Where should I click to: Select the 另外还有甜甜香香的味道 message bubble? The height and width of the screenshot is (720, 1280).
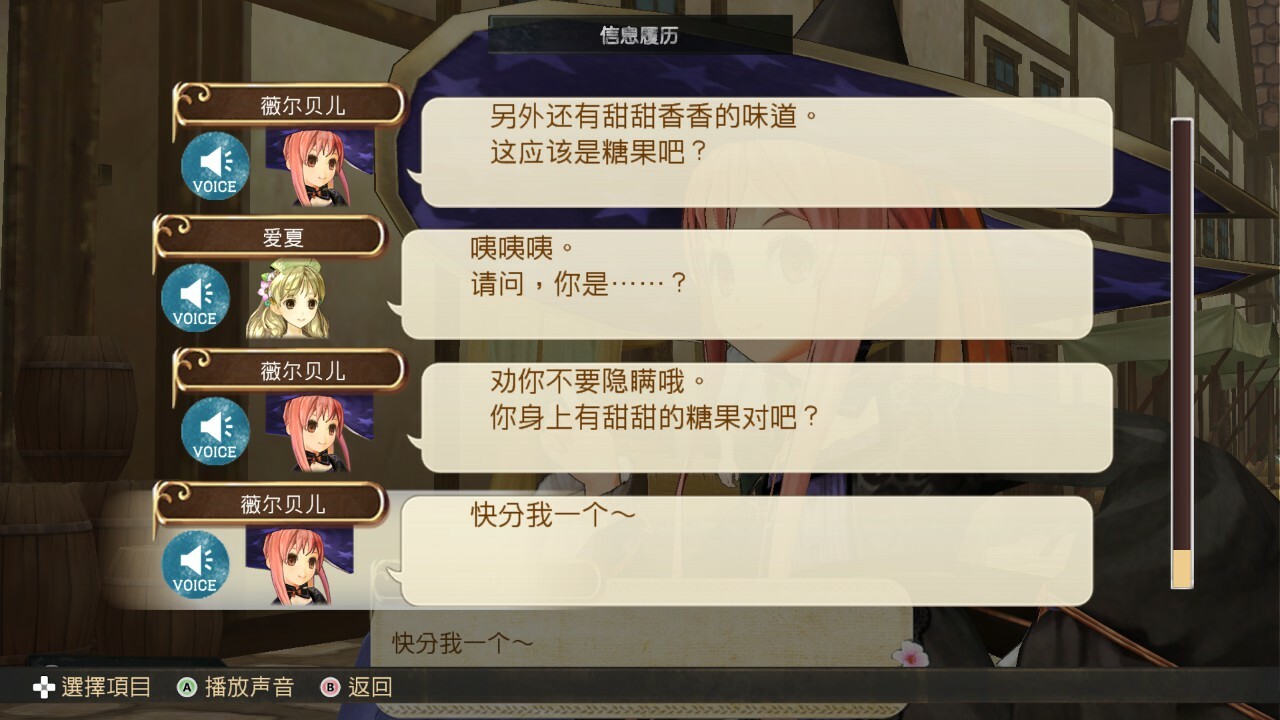coord(766,152)
